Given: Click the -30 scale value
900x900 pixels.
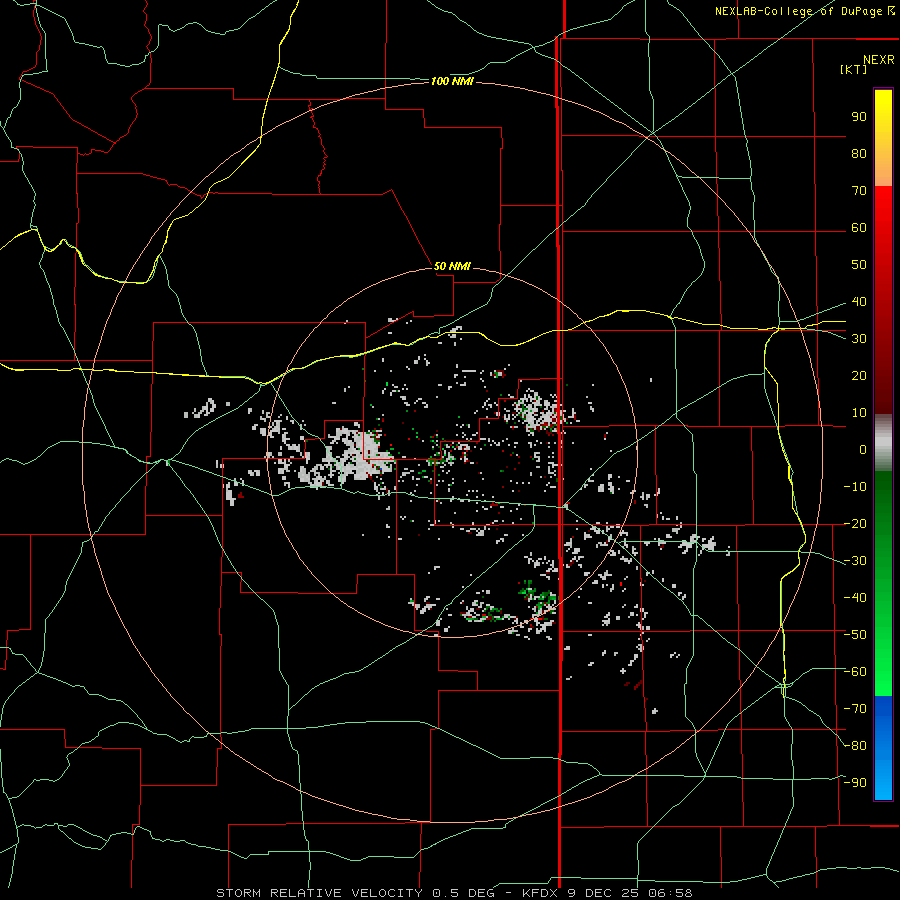Looking at the screenshot, I should click(855, 561).
